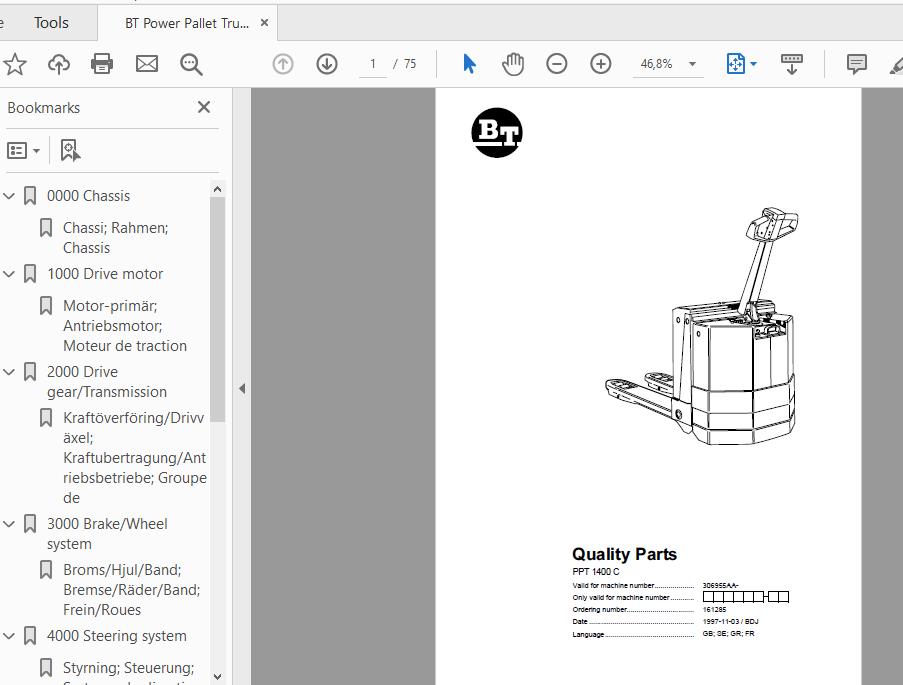Click bookmark icon beside 0000 Chassis
The image size is (903, 685).
coord(30,196)
